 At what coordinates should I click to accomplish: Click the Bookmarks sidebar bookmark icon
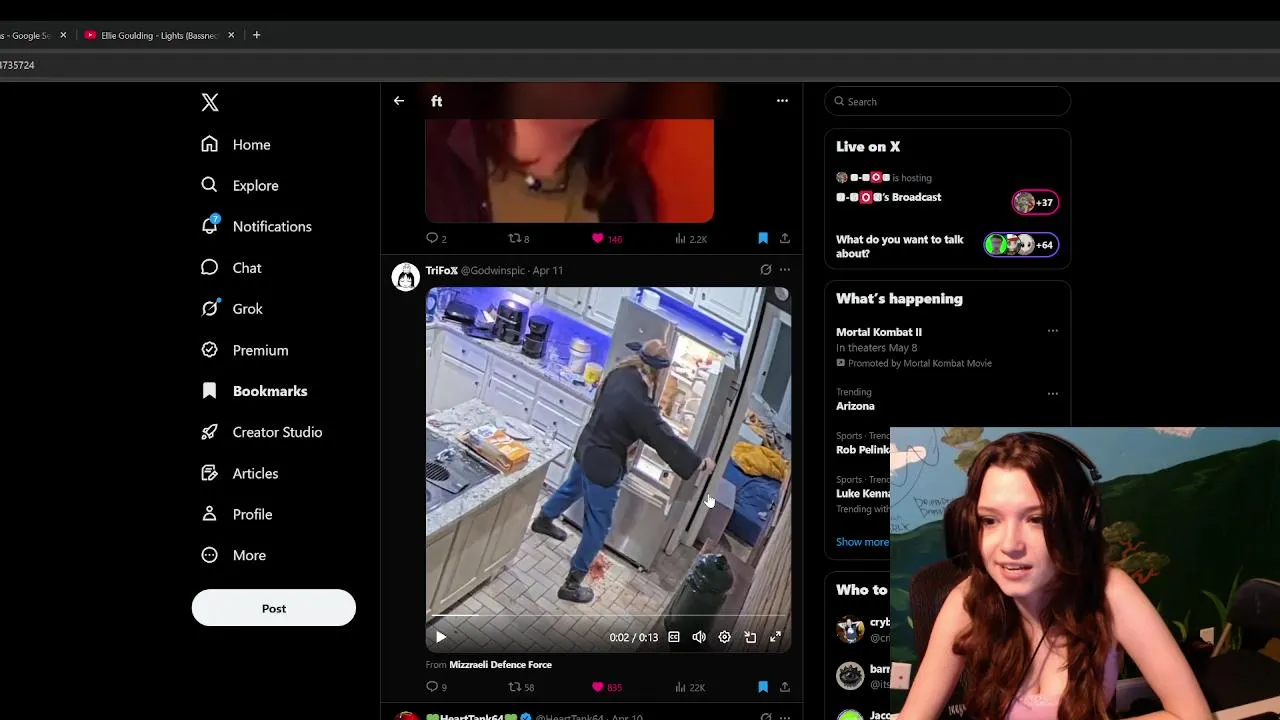click(x=209, y=391)
